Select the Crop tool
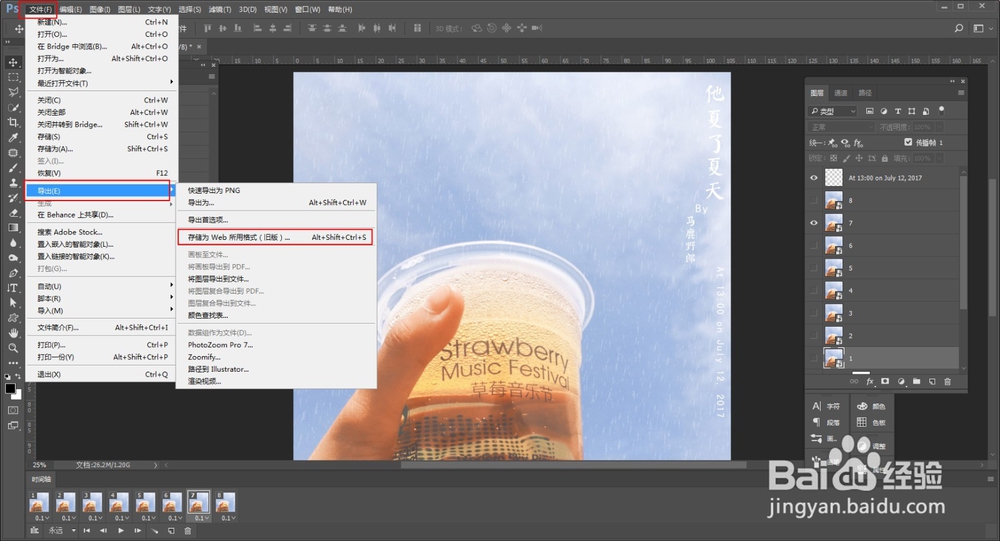This screenshot has width=1000, height=541. [13, 122]
